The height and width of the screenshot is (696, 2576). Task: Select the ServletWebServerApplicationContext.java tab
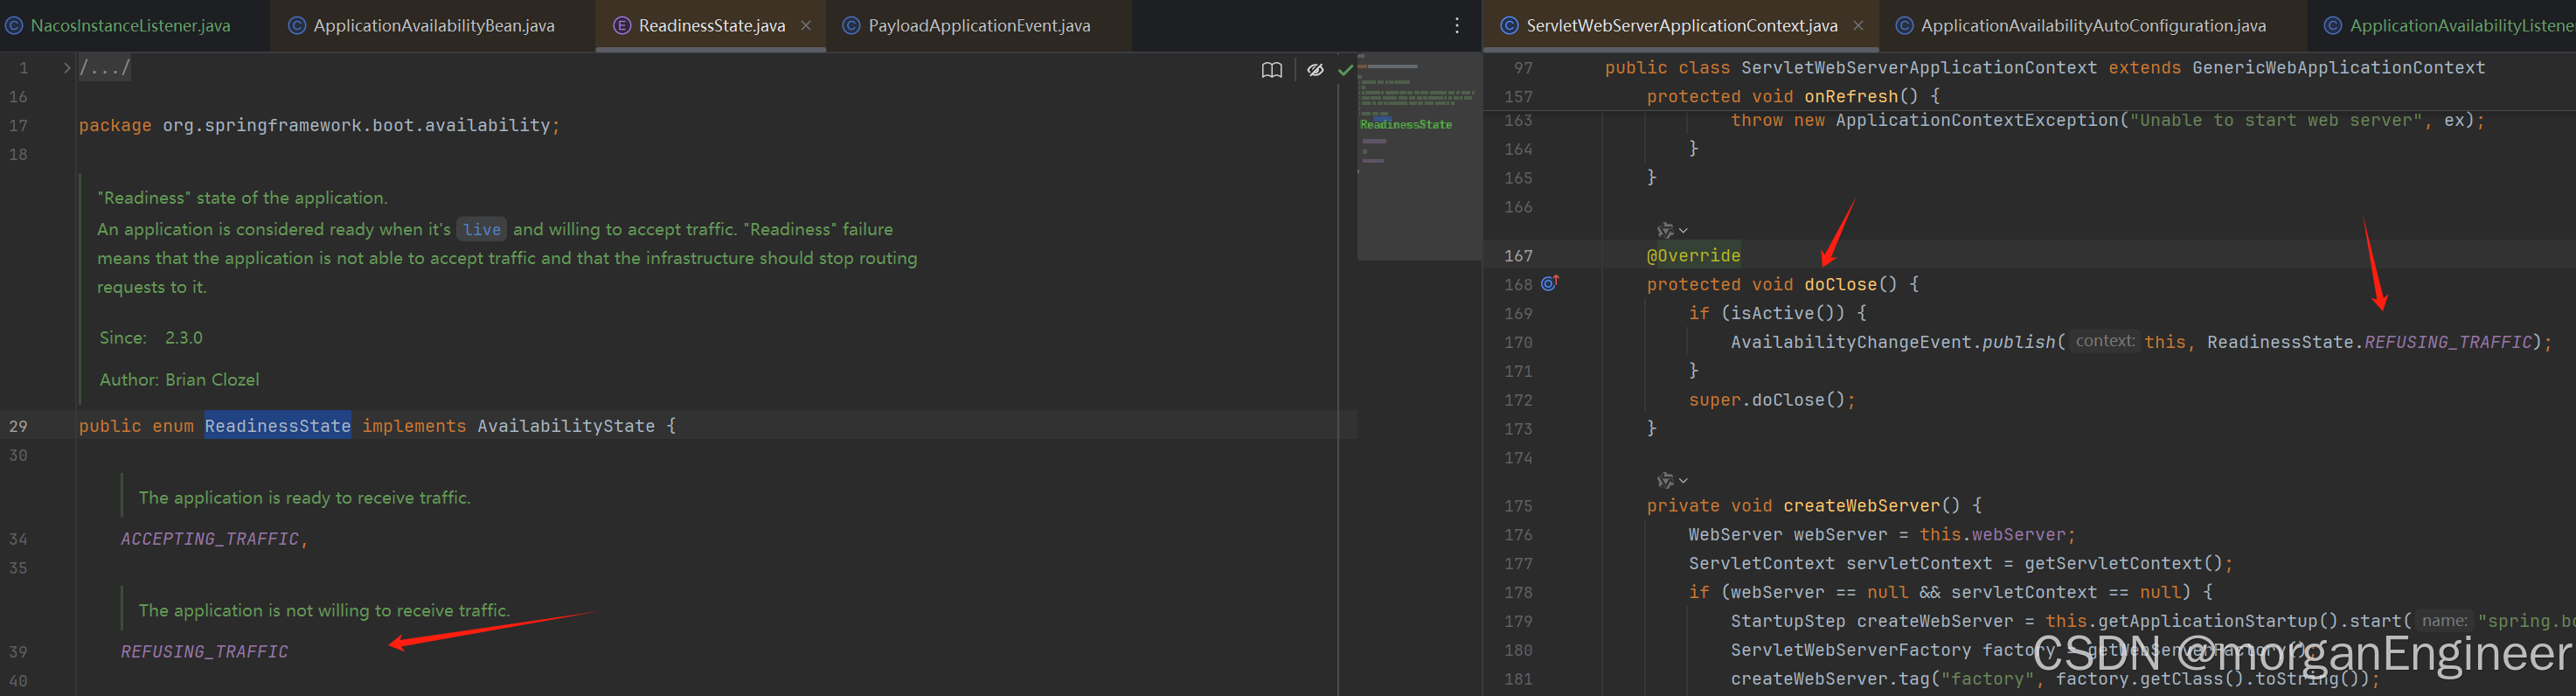pos(1681,26)
